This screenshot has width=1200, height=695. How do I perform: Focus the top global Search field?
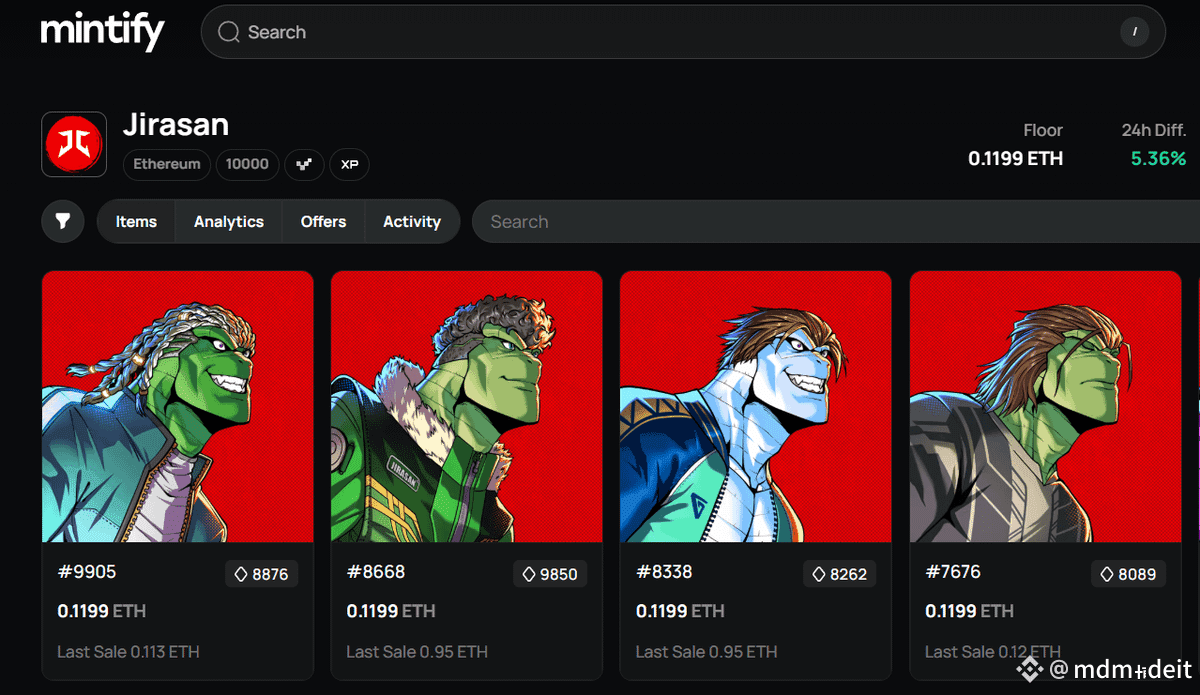point(683,32)
